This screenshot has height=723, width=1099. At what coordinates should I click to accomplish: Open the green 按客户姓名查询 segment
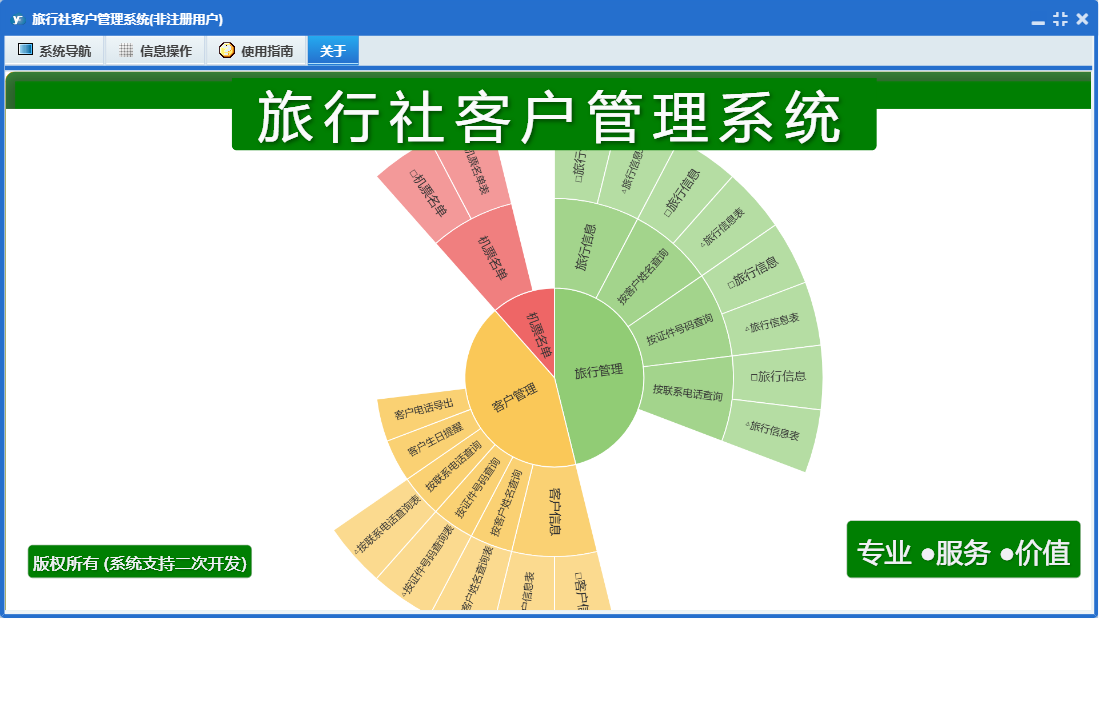click(643, 276)
